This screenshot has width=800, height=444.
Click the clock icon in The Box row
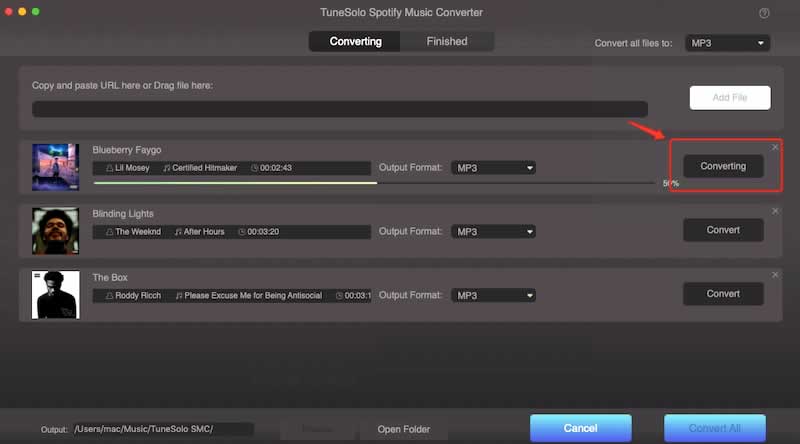point(339,295)
